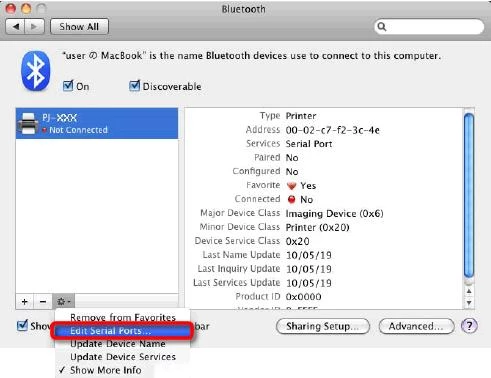Click the large Bluetooth logo icon
The height and width of the screenshot is (378, 491).
(36, 71)
